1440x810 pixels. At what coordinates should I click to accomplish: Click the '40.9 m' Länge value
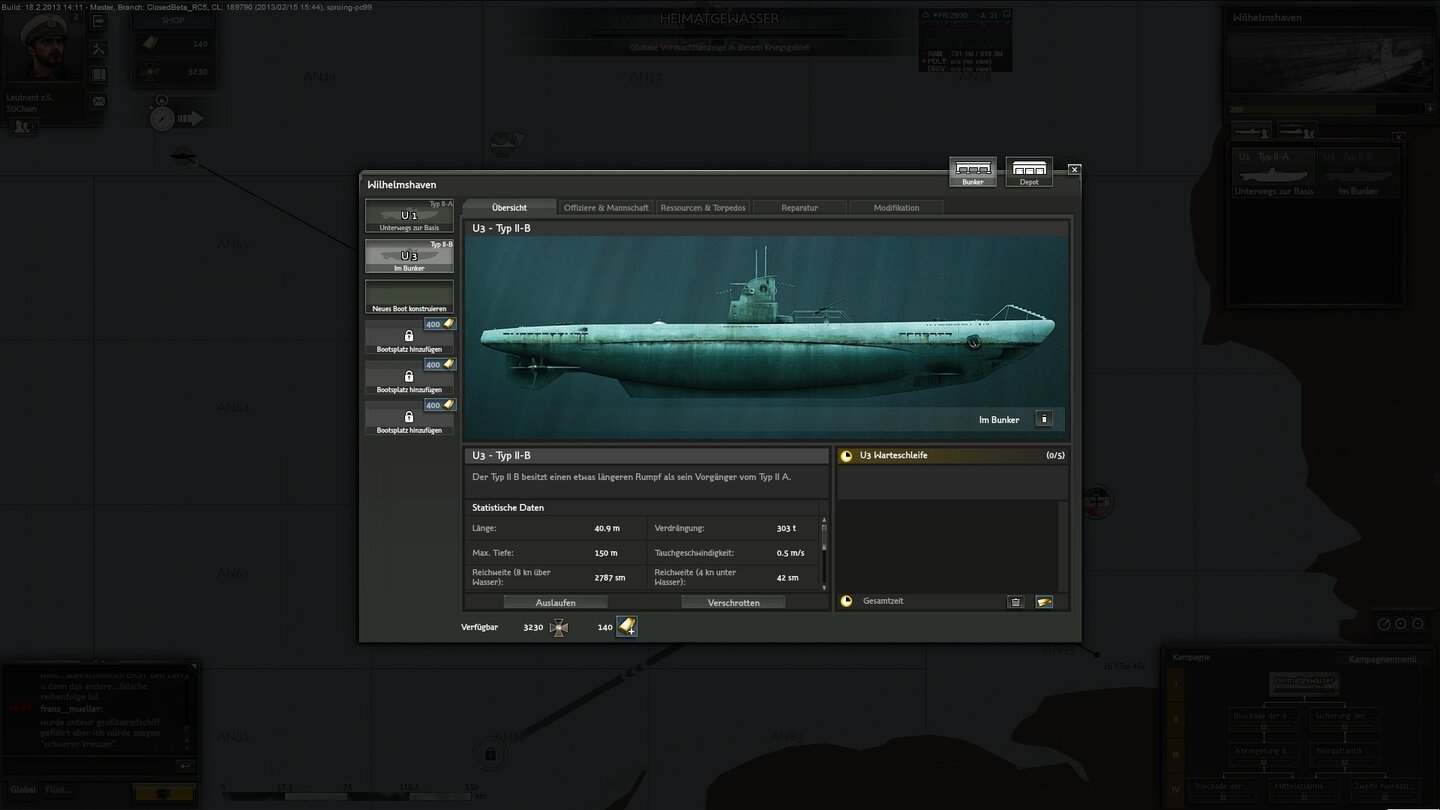607,528
